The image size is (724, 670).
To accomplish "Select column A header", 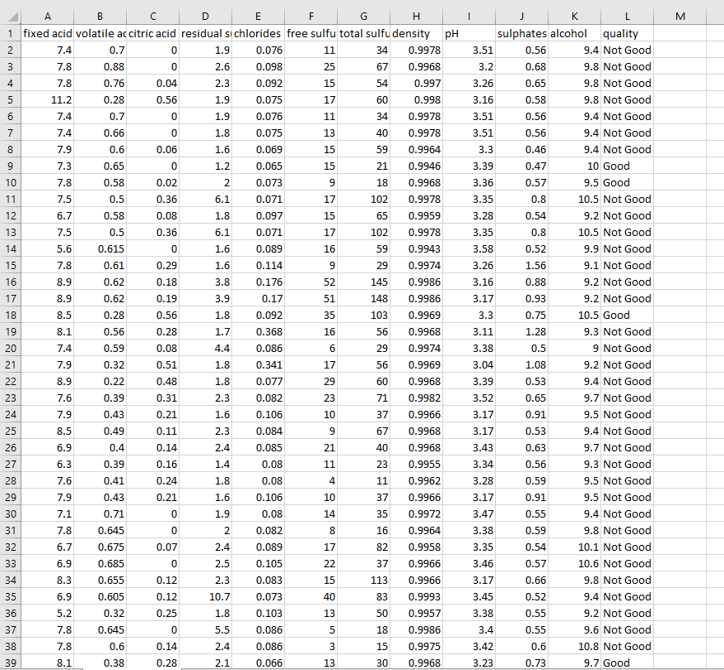I will click(47, 17).
